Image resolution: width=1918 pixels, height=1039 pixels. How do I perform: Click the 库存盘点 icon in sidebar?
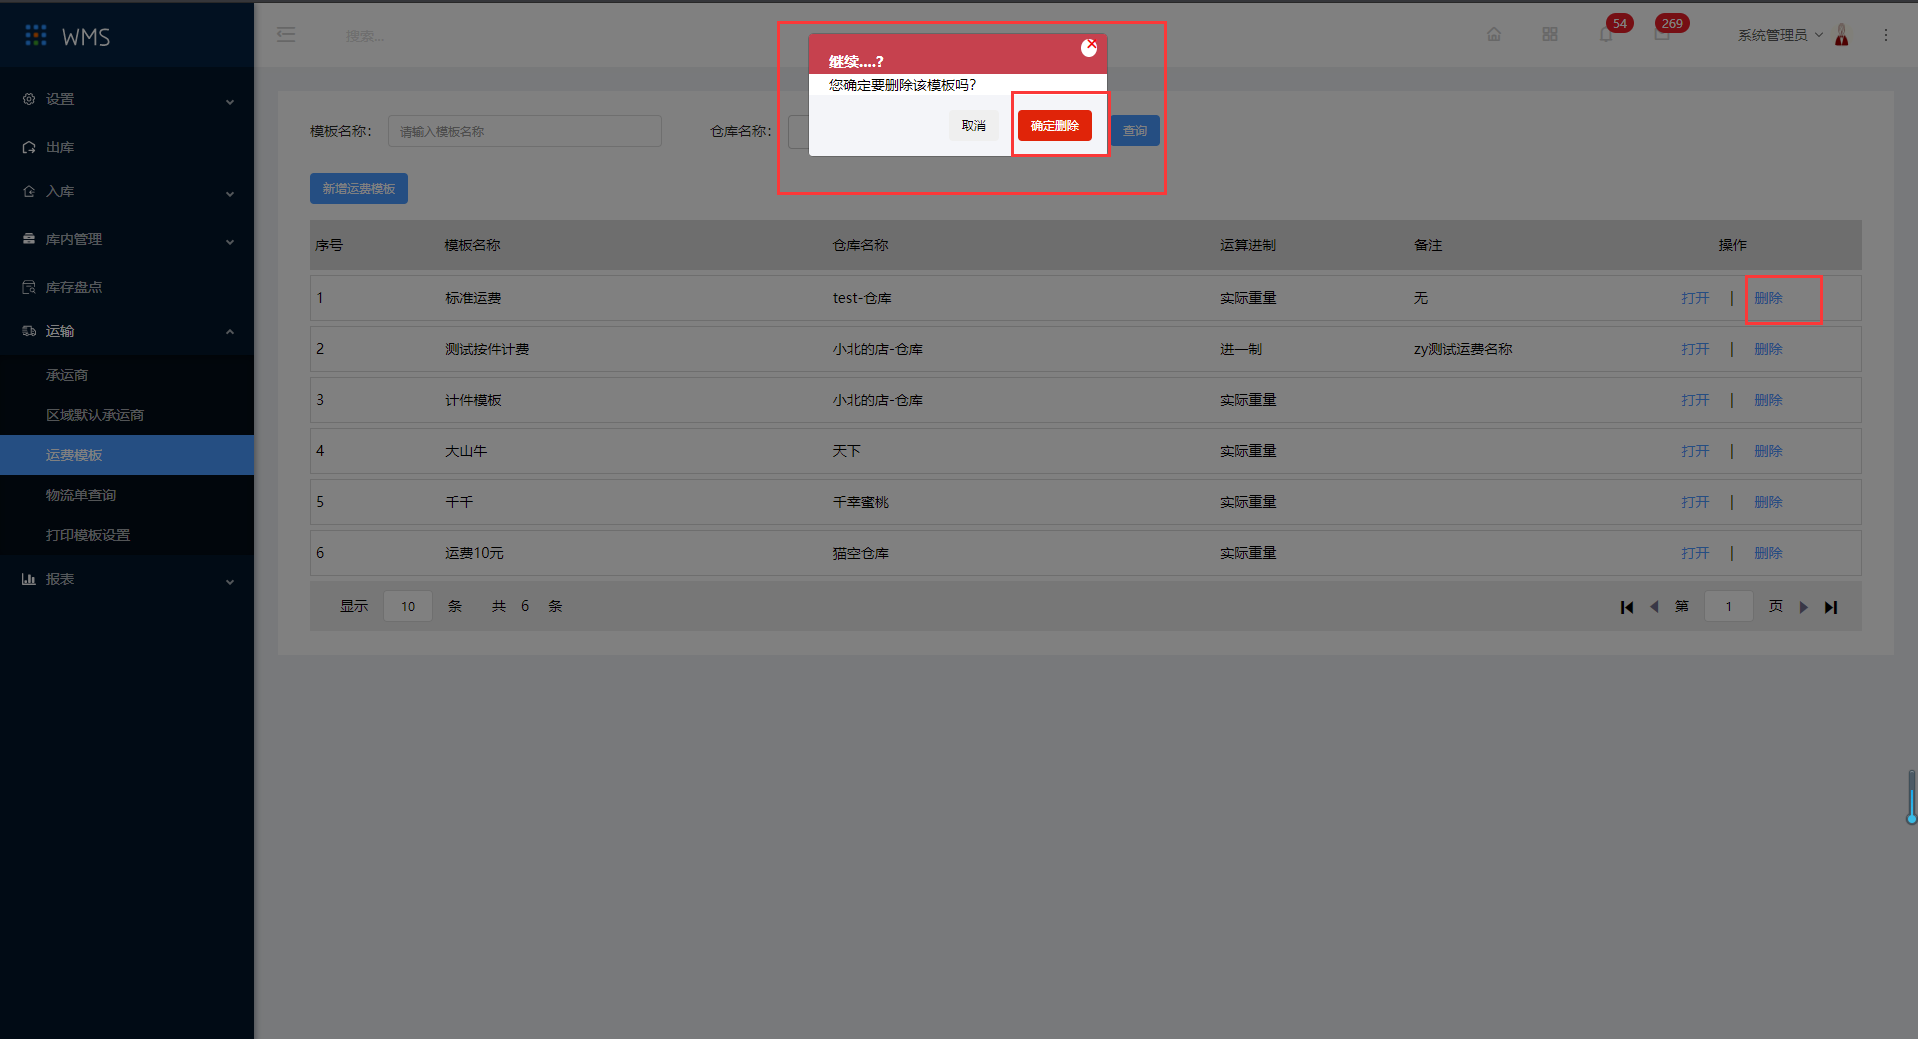click(x=29, y=287)
